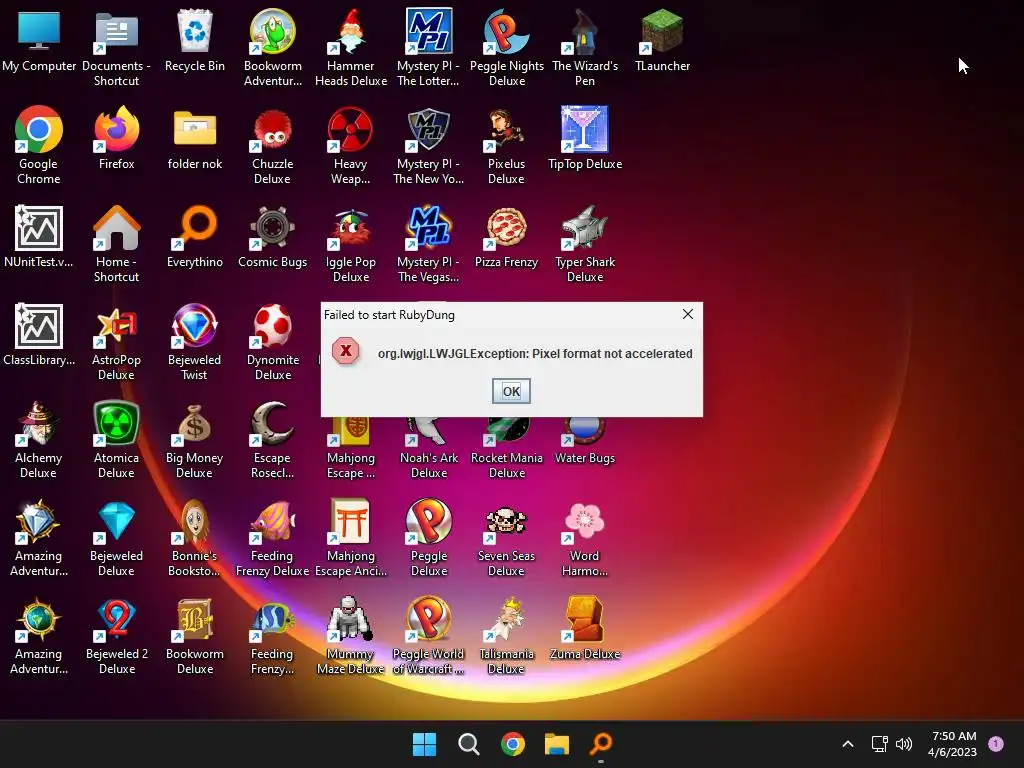Close the Failed to start RubyDung dialog

(688, 314)
